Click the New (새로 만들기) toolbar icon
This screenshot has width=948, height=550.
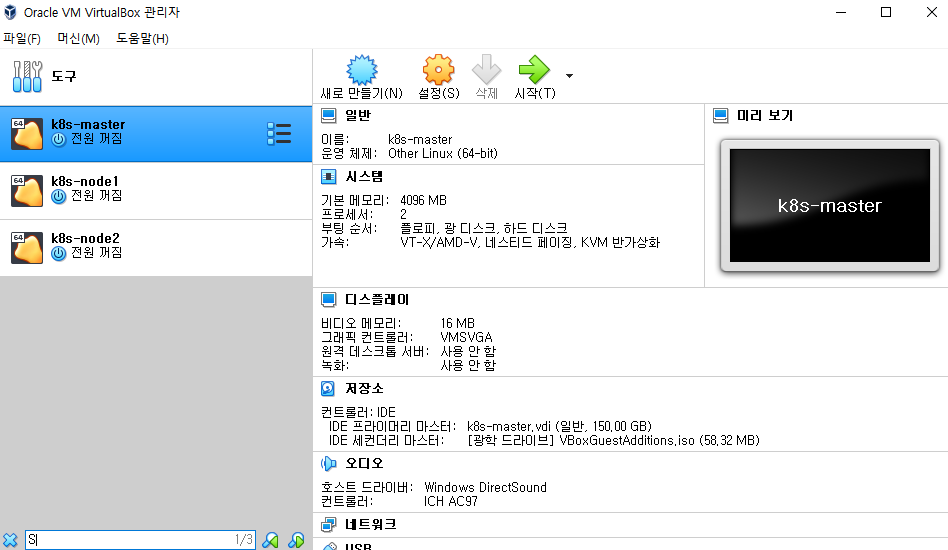click(x=362, y=70)
